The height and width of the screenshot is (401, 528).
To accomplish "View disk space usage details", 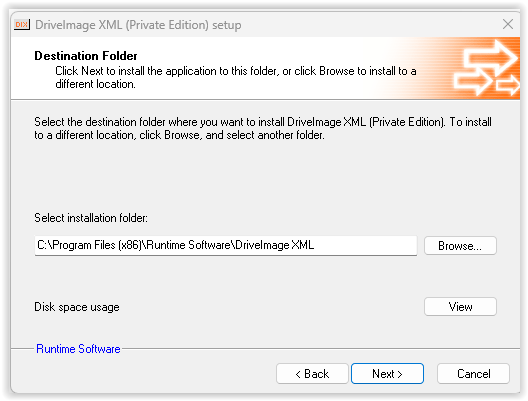I will 460,307.
